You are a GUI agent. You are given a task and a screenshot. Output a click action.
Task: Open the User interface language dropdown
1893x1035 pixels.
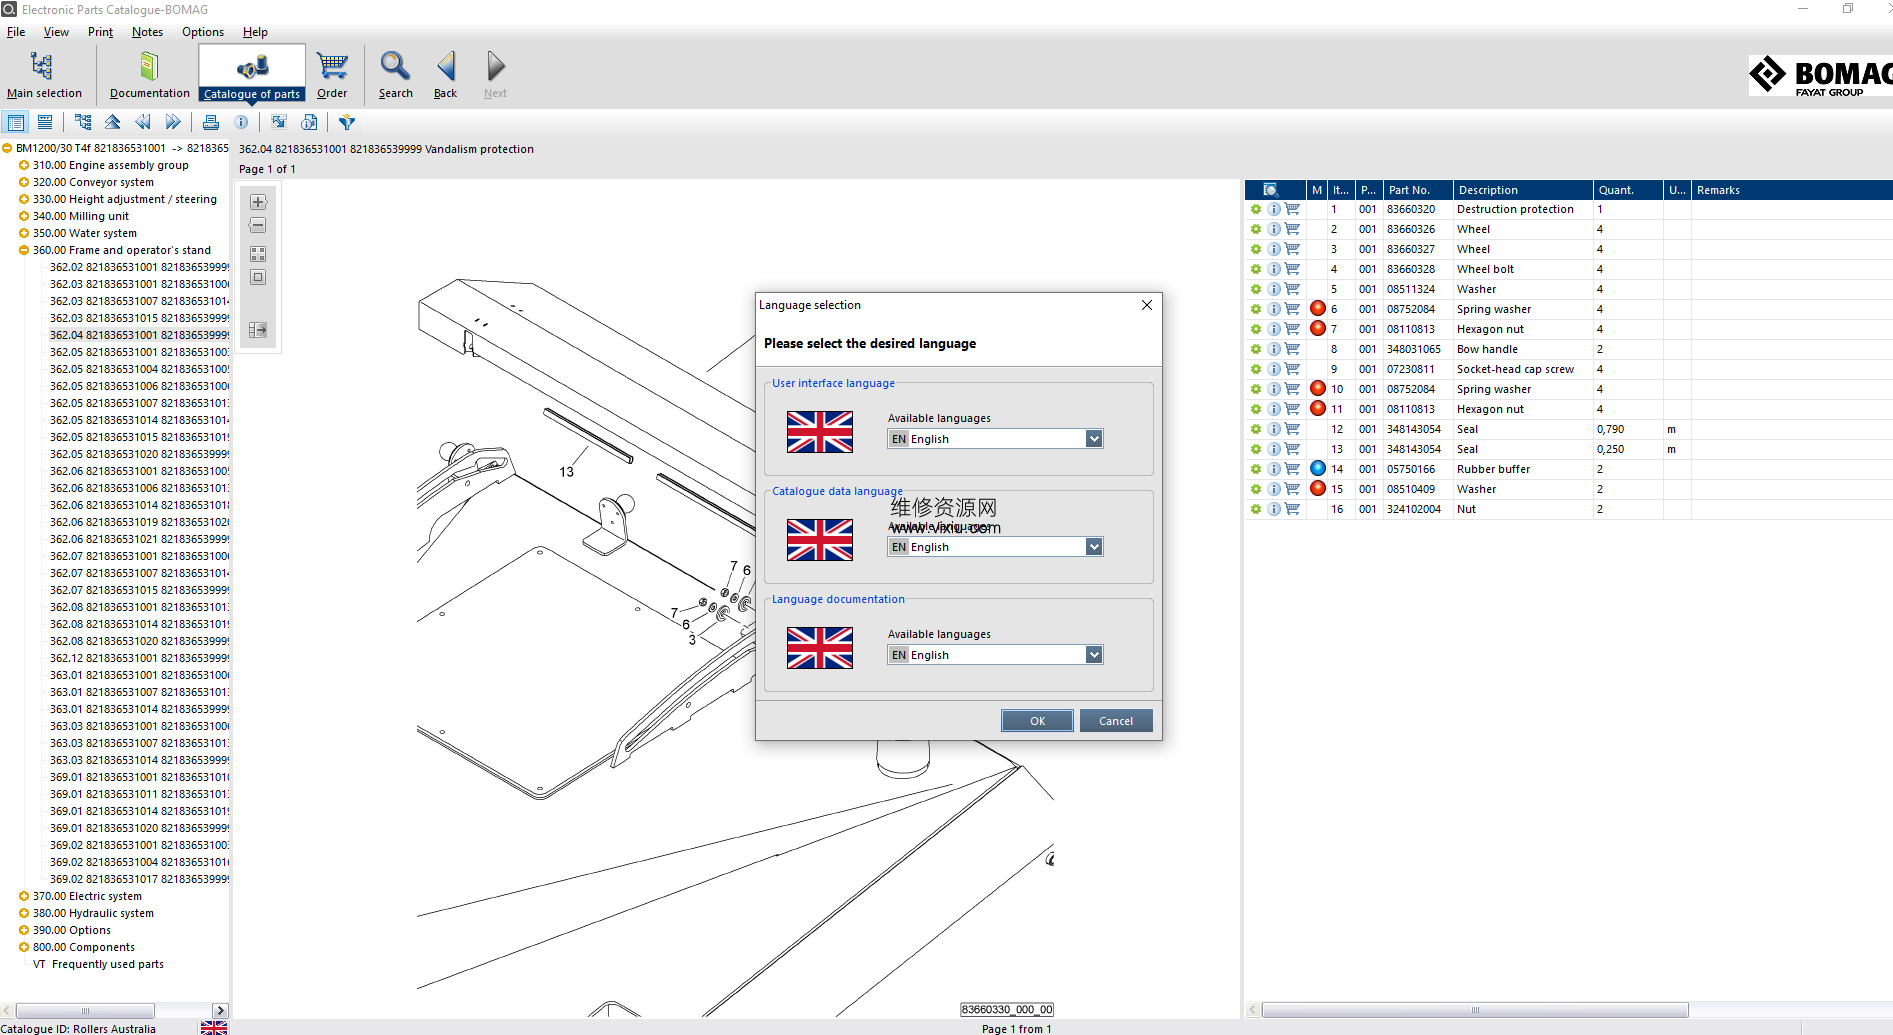coord(1093,439)
